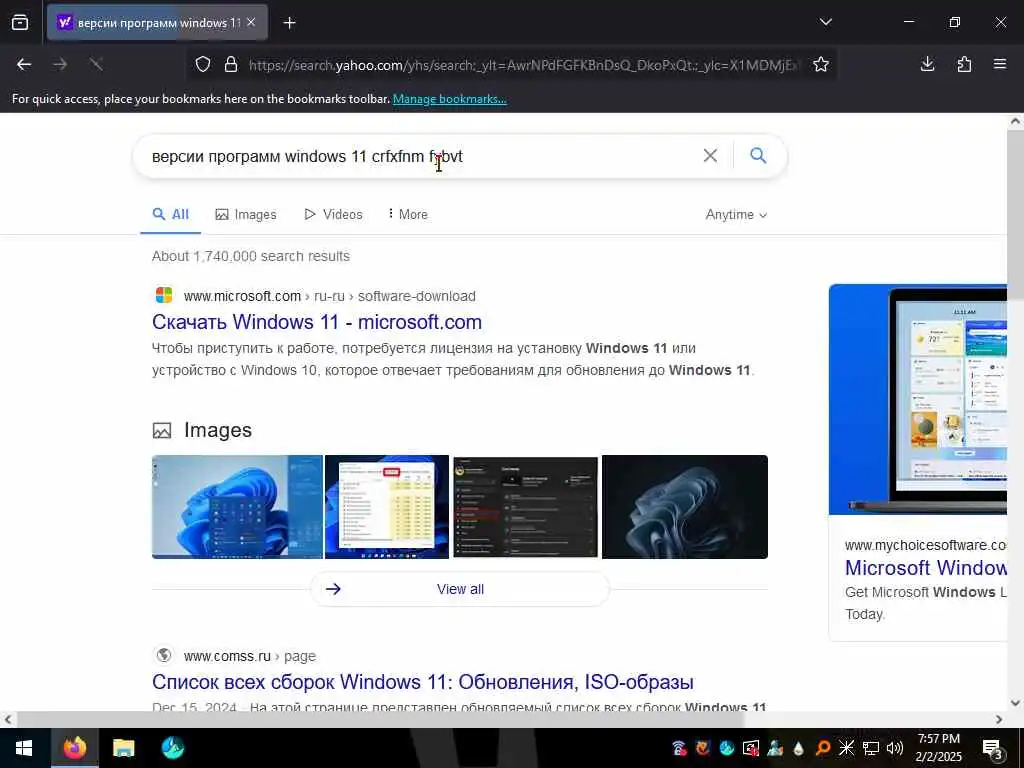Go back to previous page
Image resolution: width=1024 pixels, height=768 pixels.
[24, 64]
